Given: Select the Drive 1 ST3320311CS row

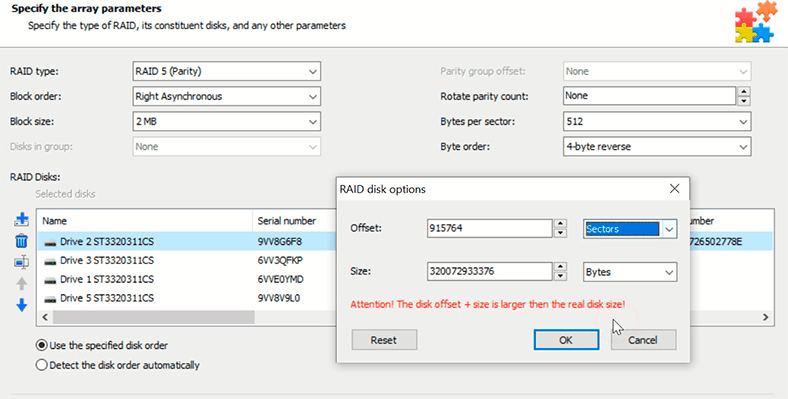Looking at the screenshot, I should click(187, 279).
